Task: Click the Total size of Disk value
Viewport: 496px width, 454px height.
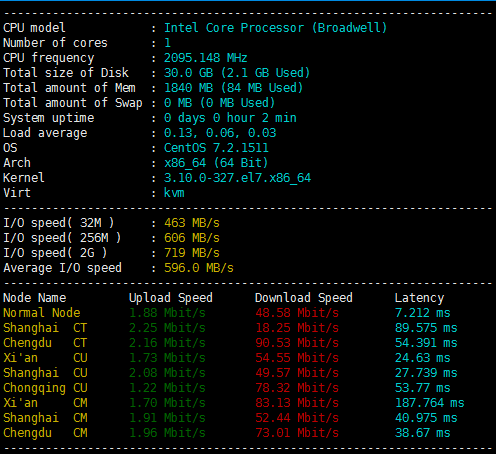Action: (237, 73)
